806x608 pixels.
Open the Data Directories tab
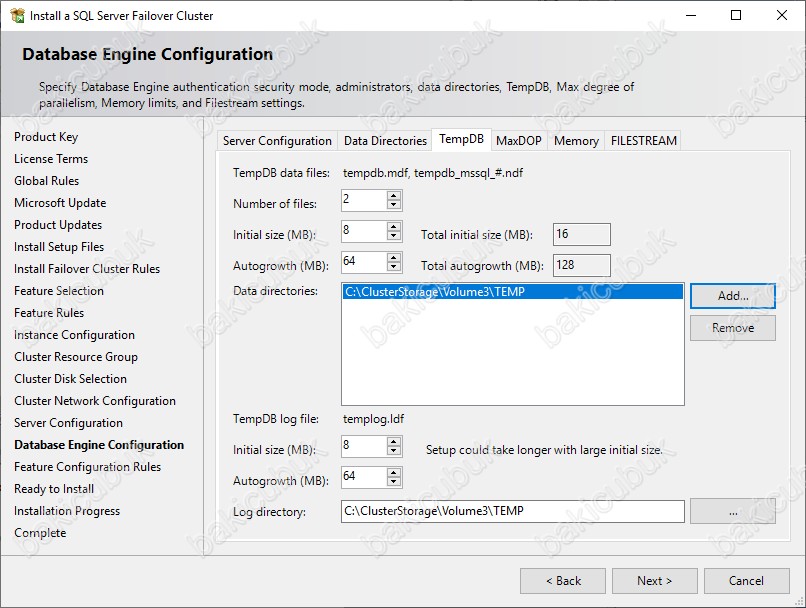pyautogui.click(x=385, y=141)
